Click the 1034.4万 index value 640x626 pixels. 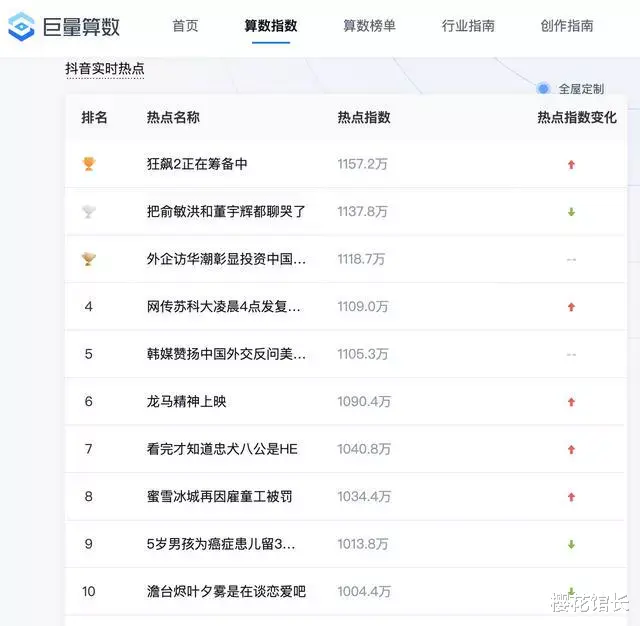coord(364,496)
